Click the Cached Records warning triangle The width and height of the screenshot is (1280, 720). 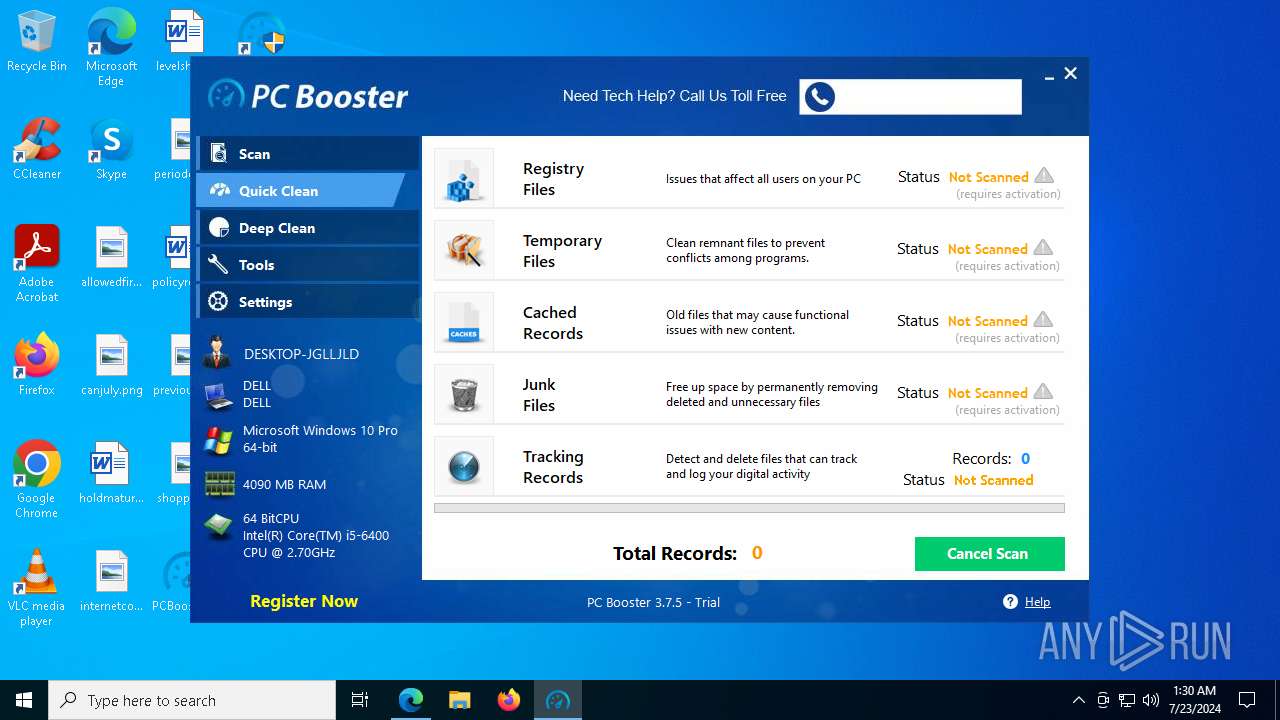(x=1043, y=320)
